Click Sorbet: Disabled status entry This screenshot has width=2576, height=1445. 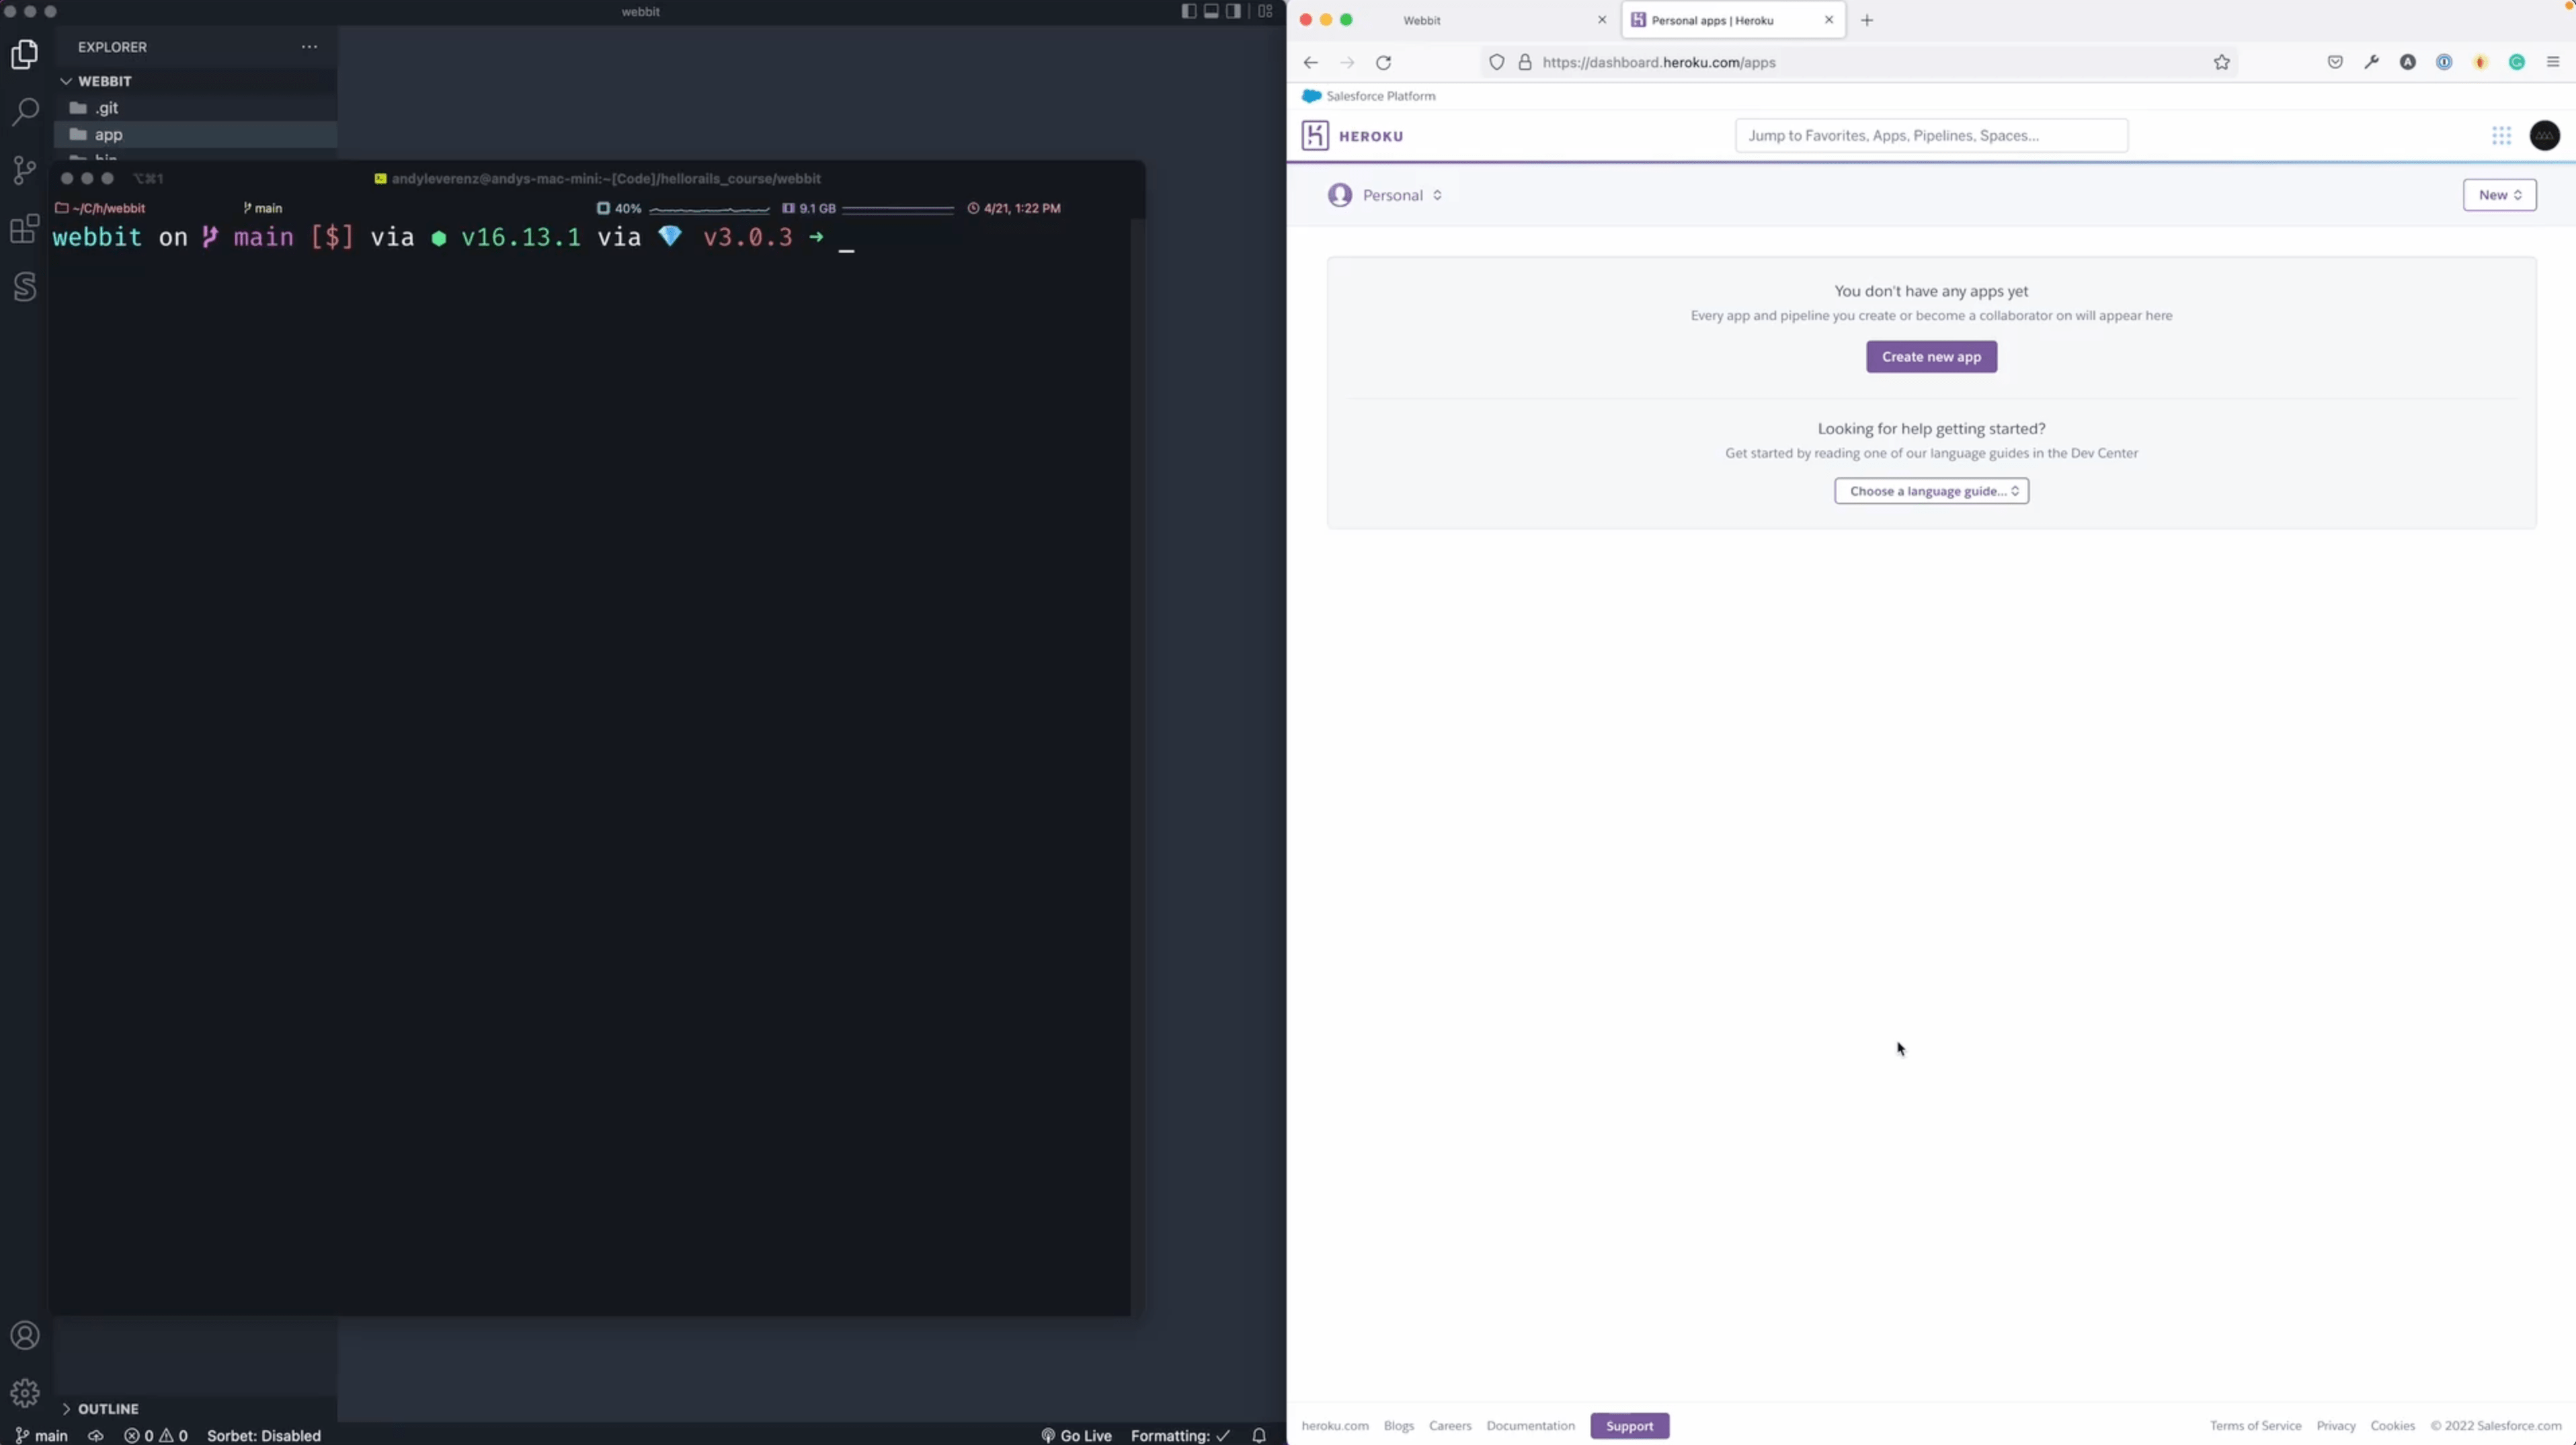(x=264, y=1435)
